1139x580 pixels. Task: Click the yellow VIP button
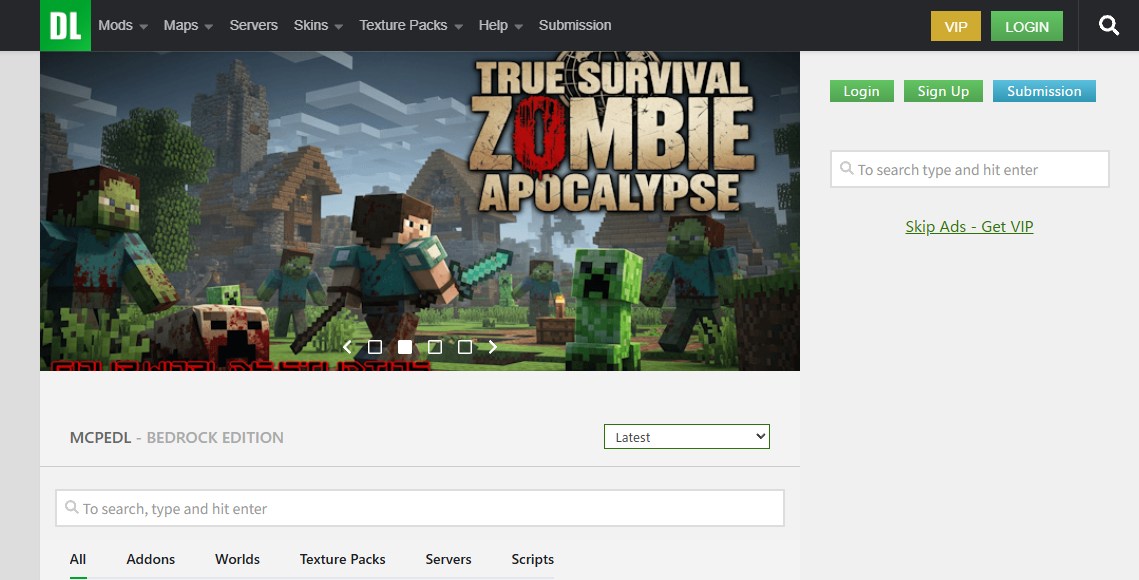click(x=956, y=26)
